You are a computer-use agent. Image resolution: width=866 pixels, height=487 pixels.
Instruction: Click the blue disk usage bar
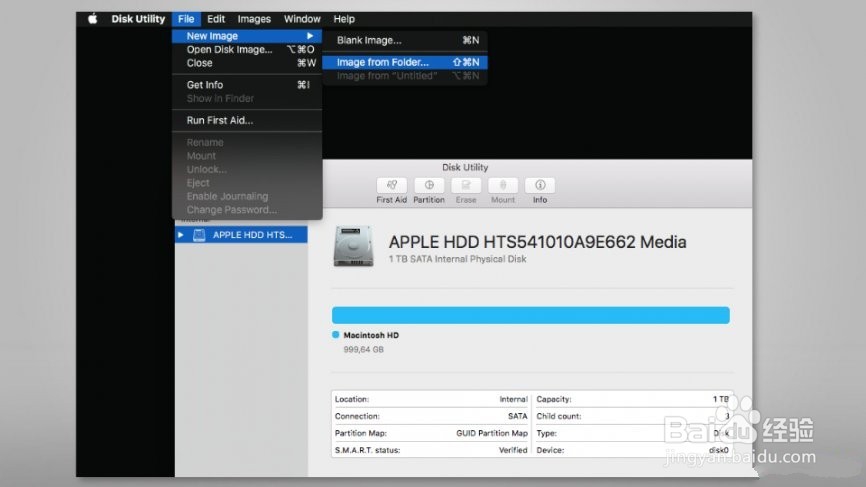(531, 315)
